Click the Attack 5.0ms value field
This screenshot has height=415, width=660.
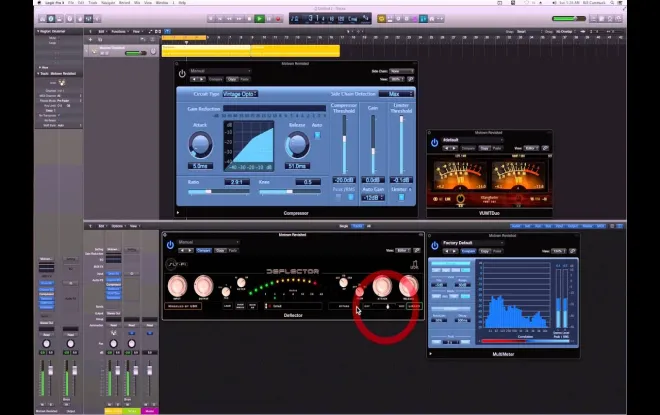tap(200, 166)
